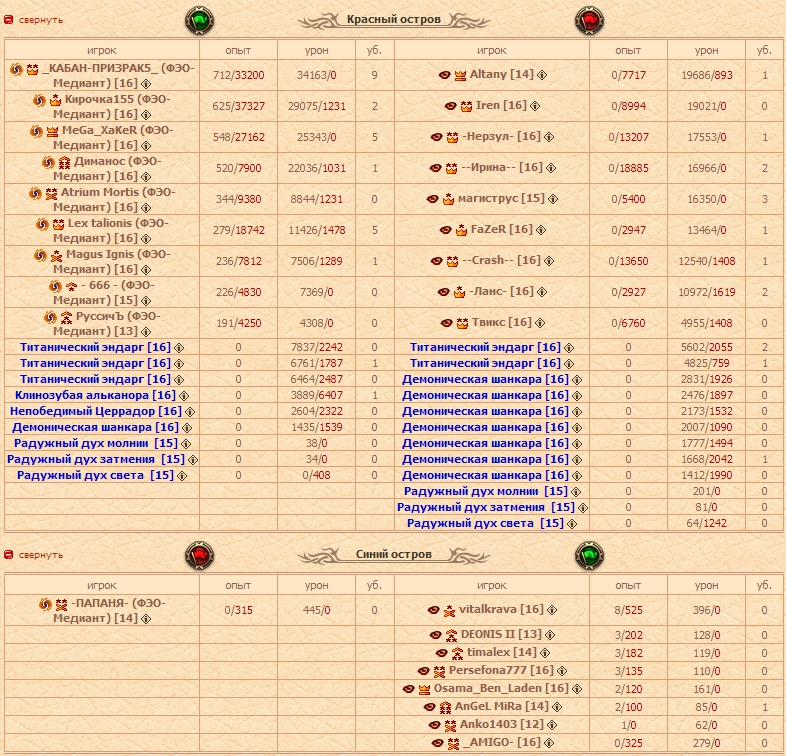
Task: Open info icon for -ПАПАНЯ- player
Action: coord(146,619)
